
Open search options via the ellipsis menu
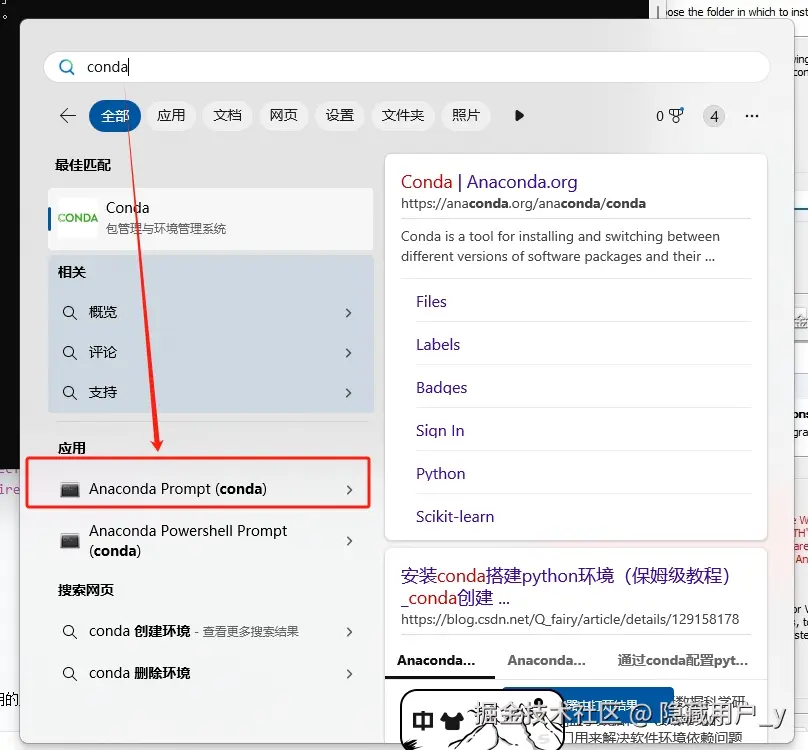752,116
